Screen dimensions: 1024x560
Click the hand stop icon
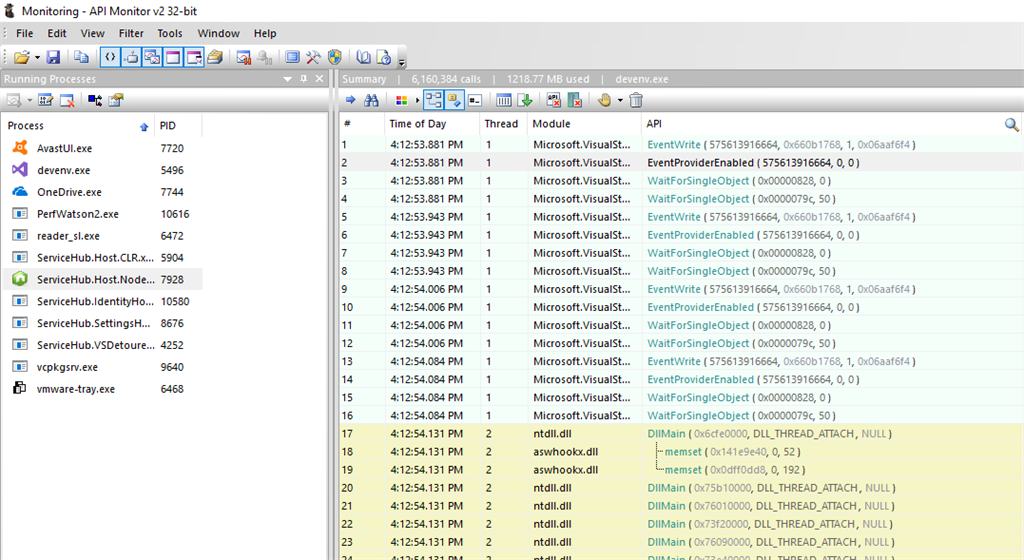point(604,101)
